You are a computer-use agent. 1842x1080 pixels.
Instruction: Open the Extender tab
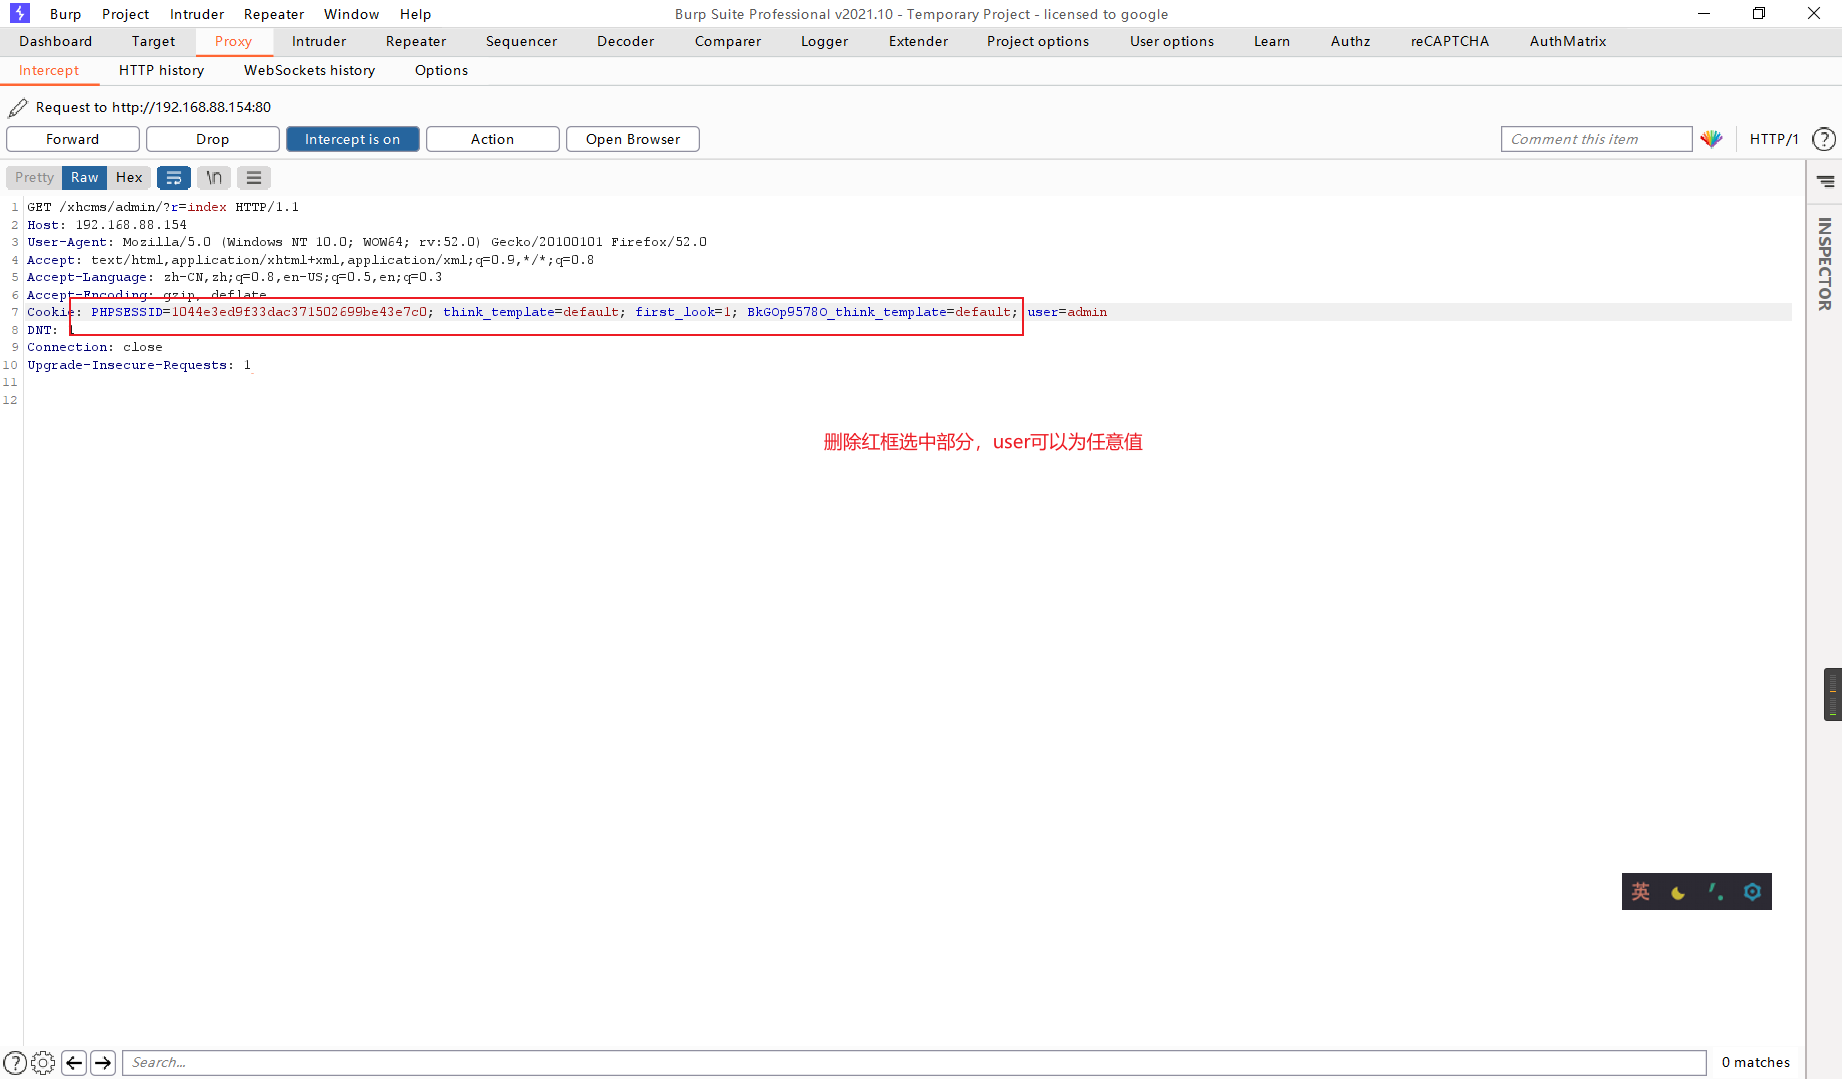click(x=919, y=41)
